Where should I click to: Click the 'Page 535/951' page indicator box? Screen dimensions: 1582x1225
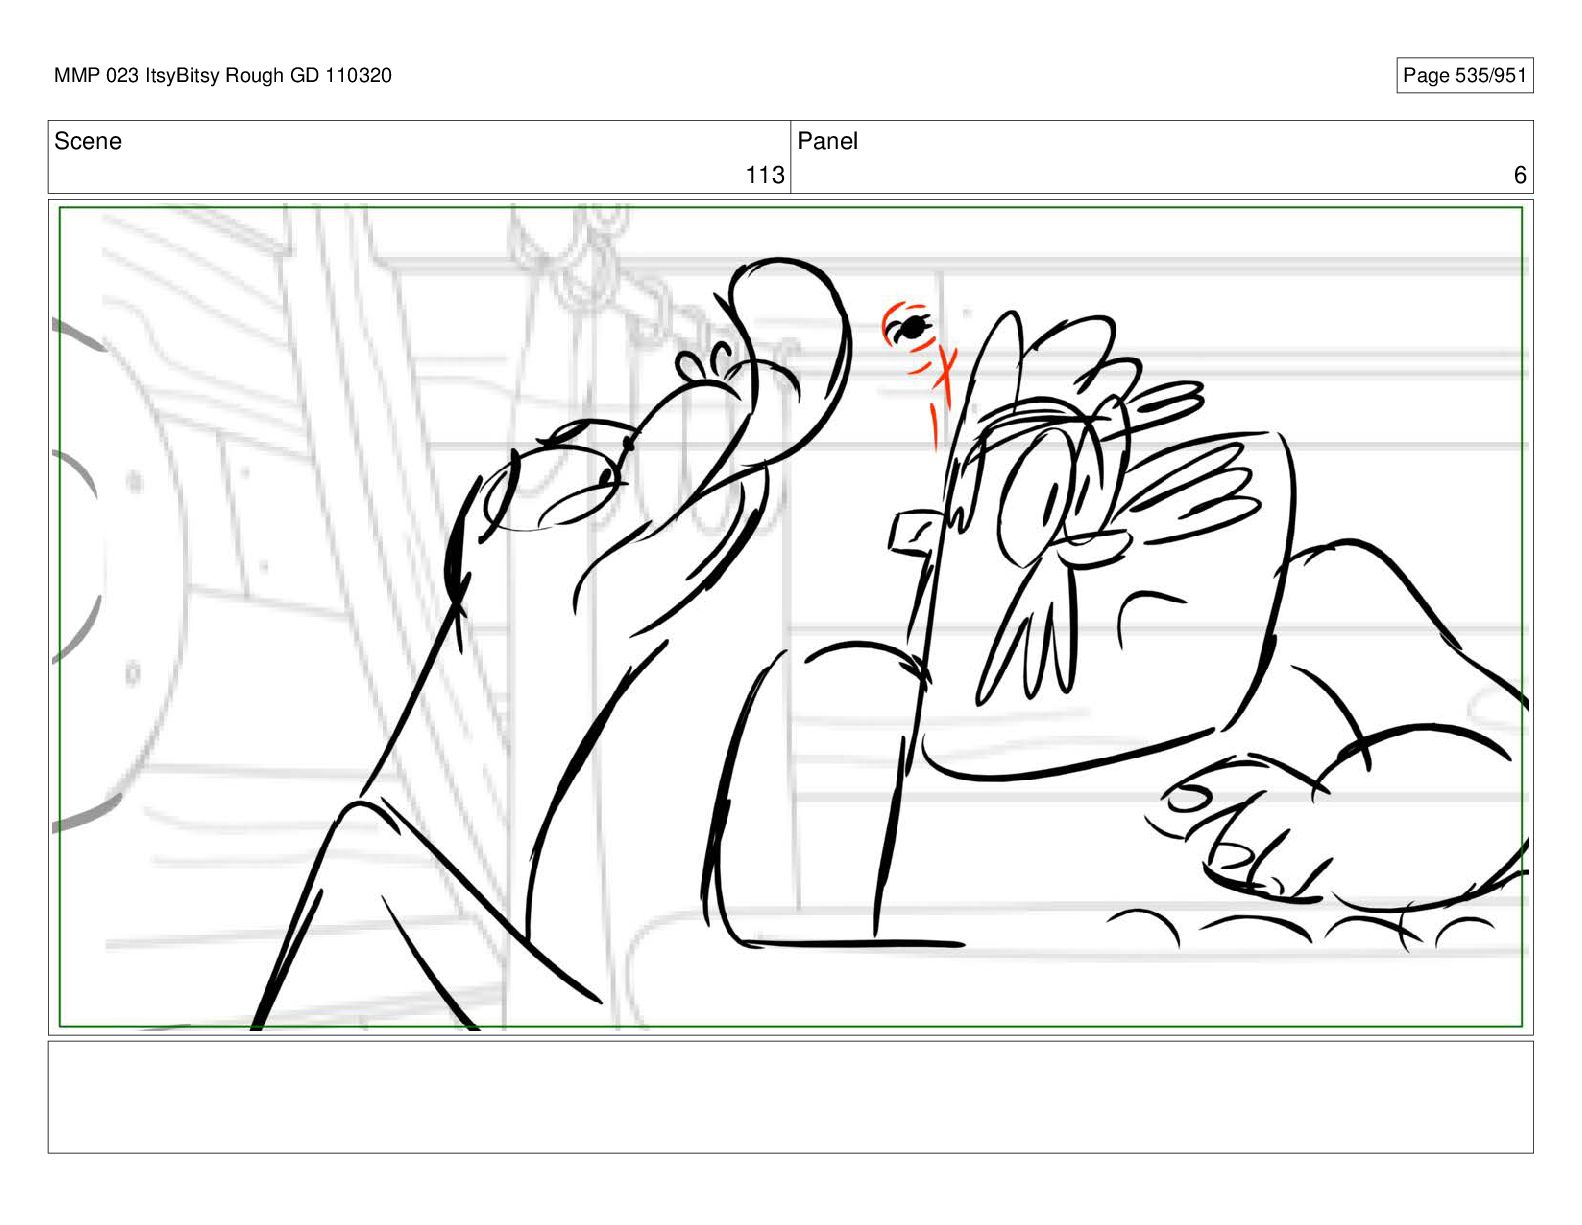click(1464, 75)
